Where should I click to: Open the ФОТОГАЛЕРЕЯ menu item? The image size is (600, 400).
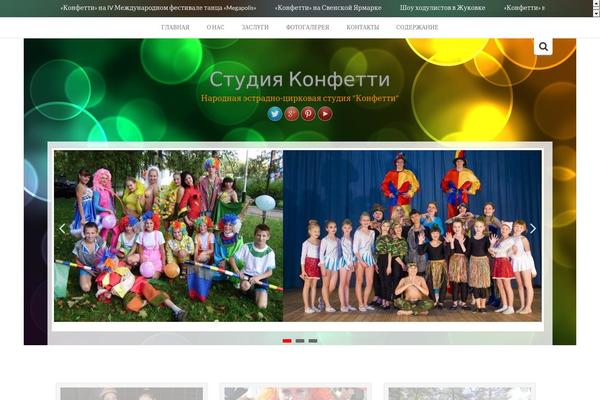click(x=308, y=27)
